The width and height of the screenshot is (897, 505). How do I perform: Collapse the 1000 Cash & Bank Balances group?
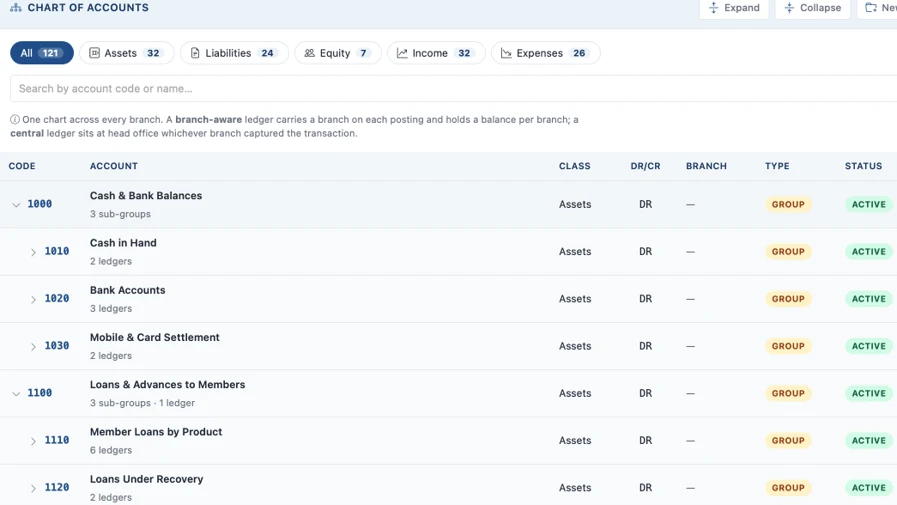16,205
